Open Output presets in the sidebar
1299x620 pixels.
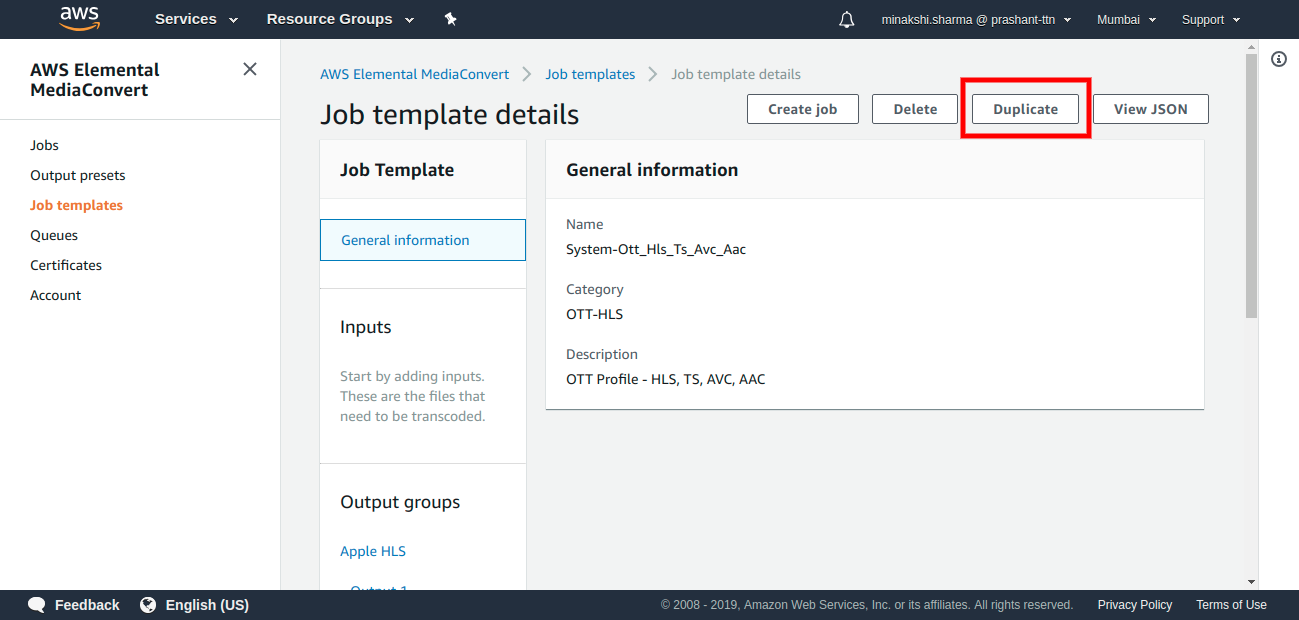coord(78,175)
